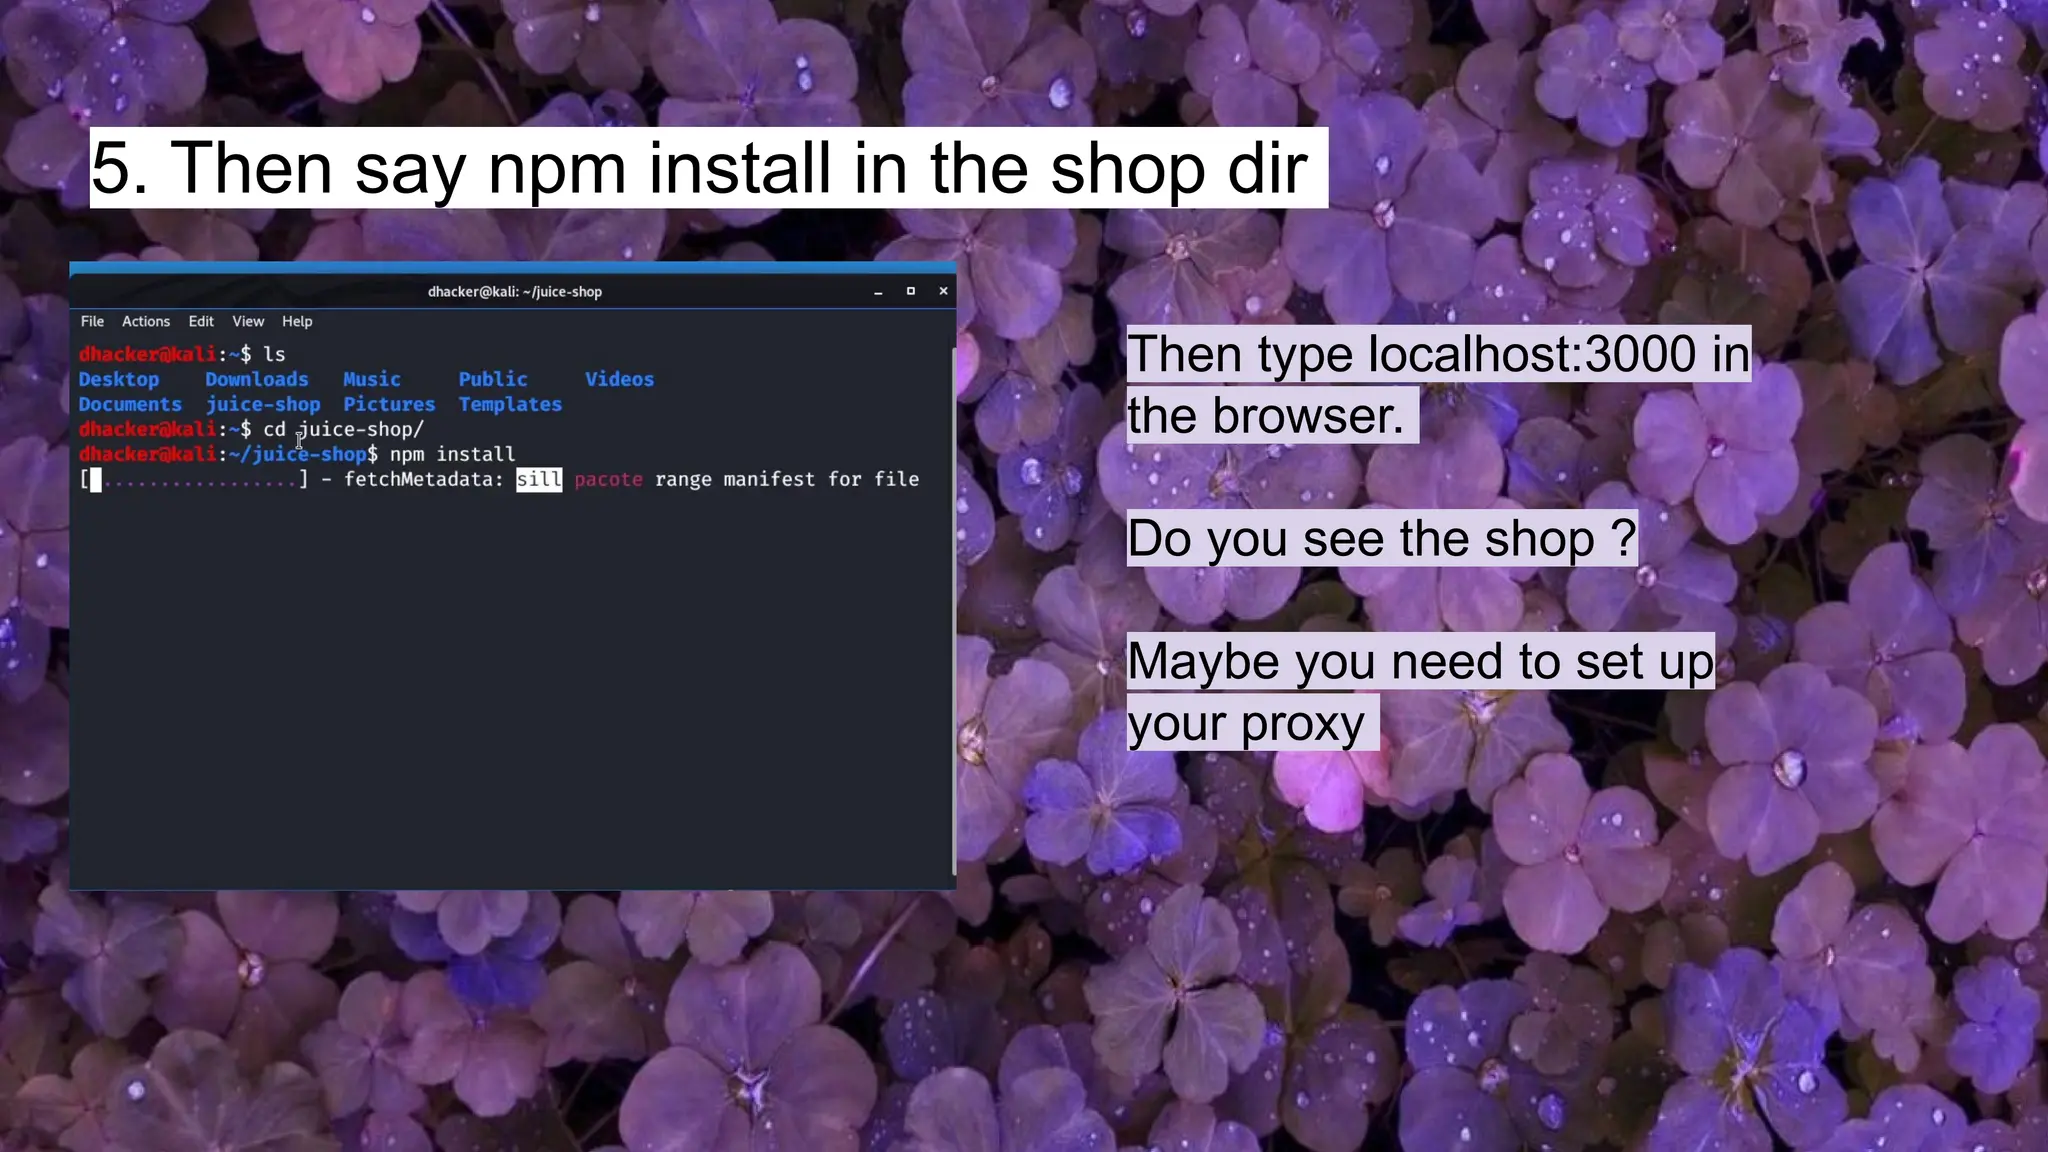Click the 'Desktop' directory name in terminal
This screenshot has width=2048, height=1152.
119,379
